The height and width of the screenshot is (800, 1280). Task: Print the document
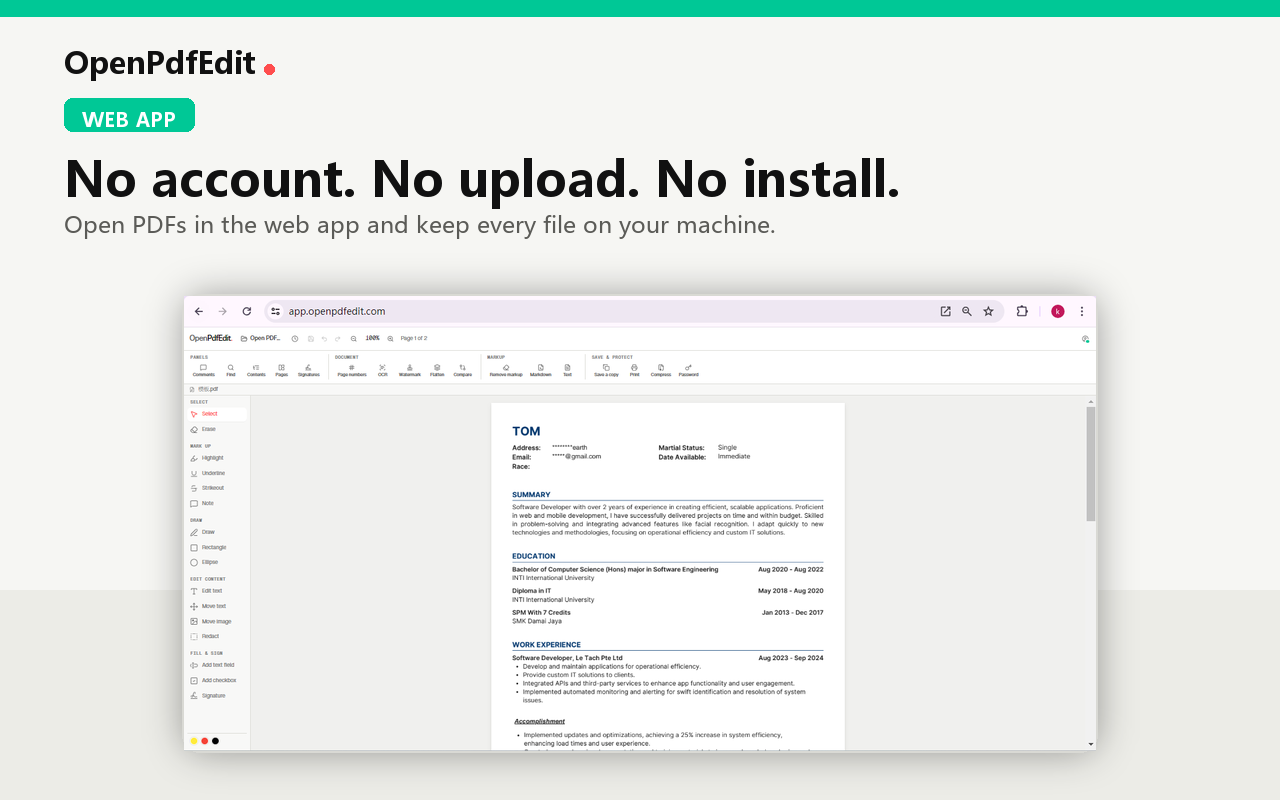634,370
